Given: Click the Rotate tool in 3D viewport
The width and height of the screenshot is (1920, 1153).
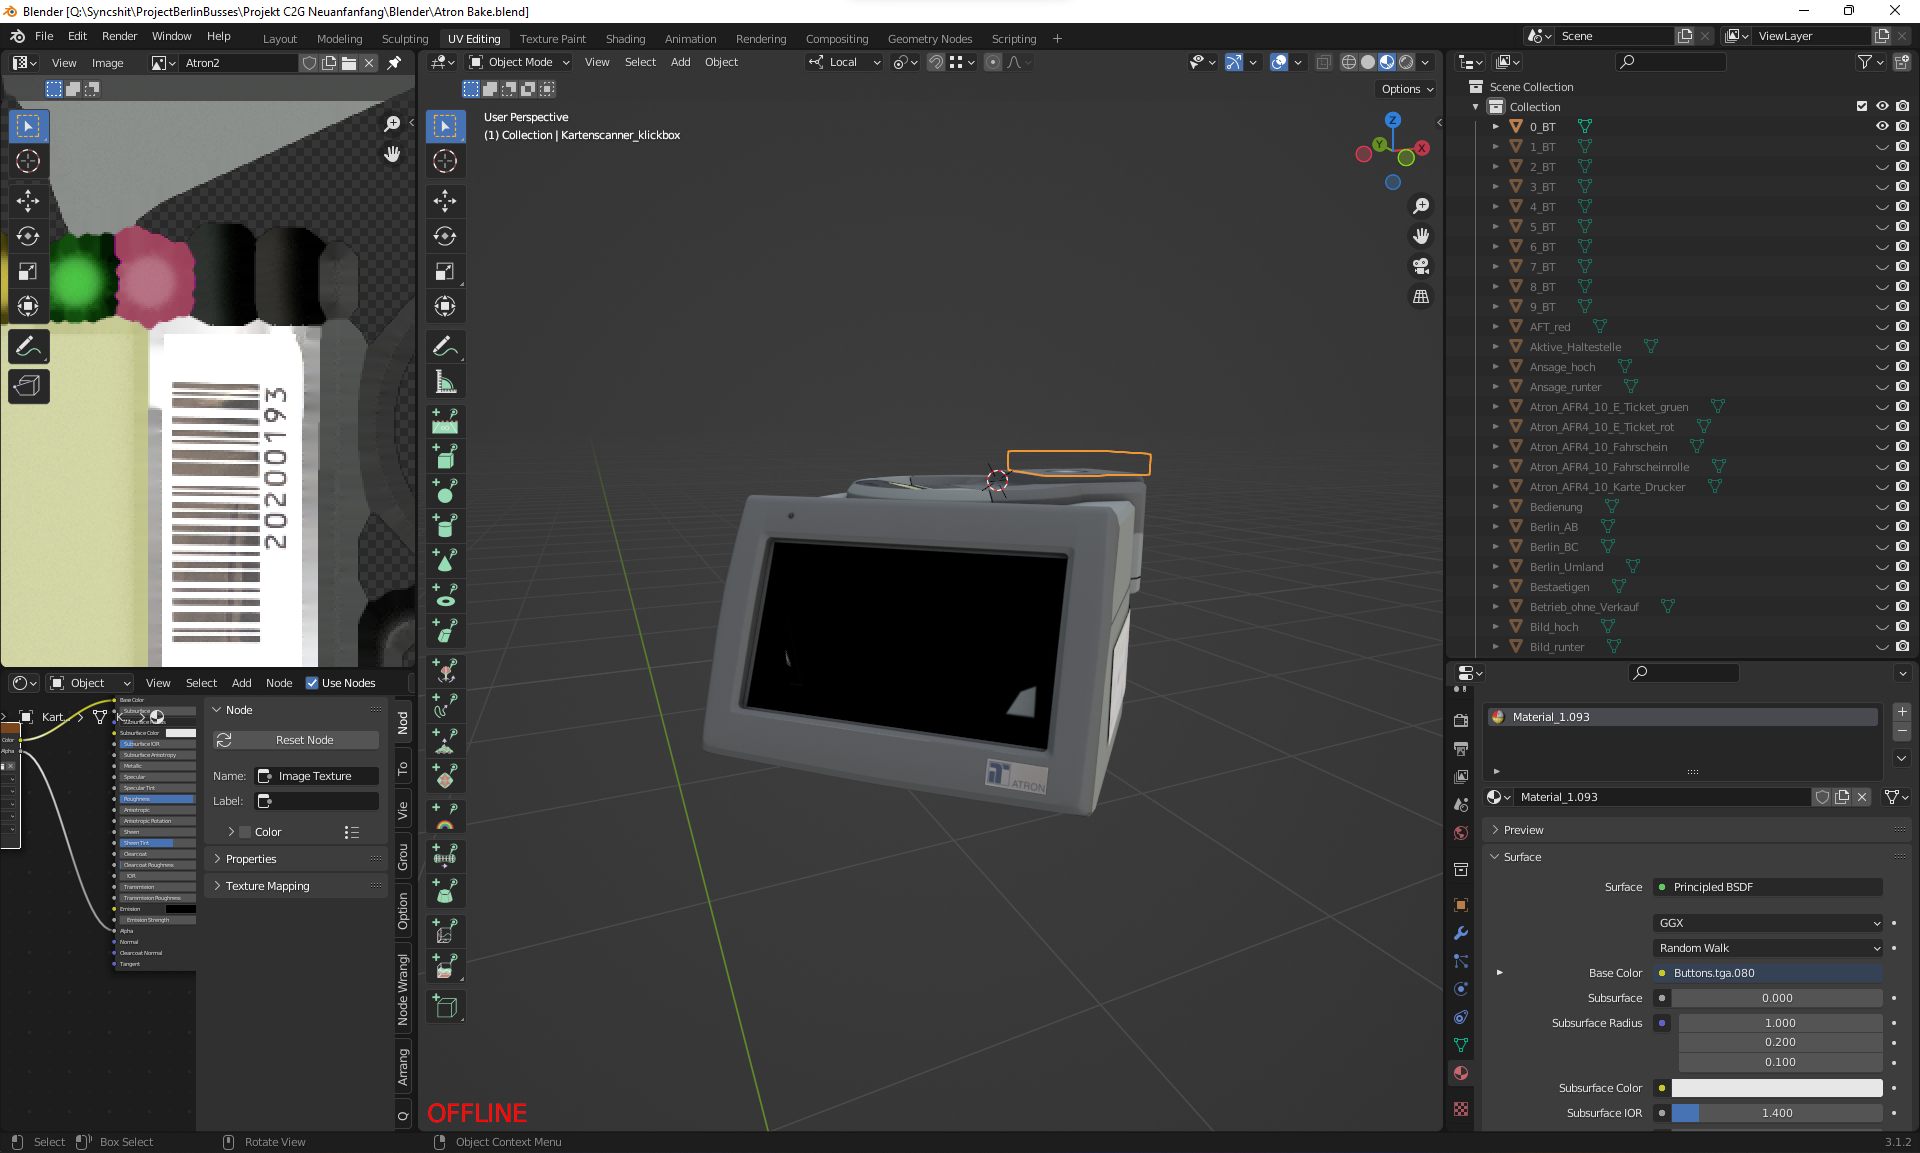Looking at the screenshot, I should pyautogui.click(x=445, y=236).
